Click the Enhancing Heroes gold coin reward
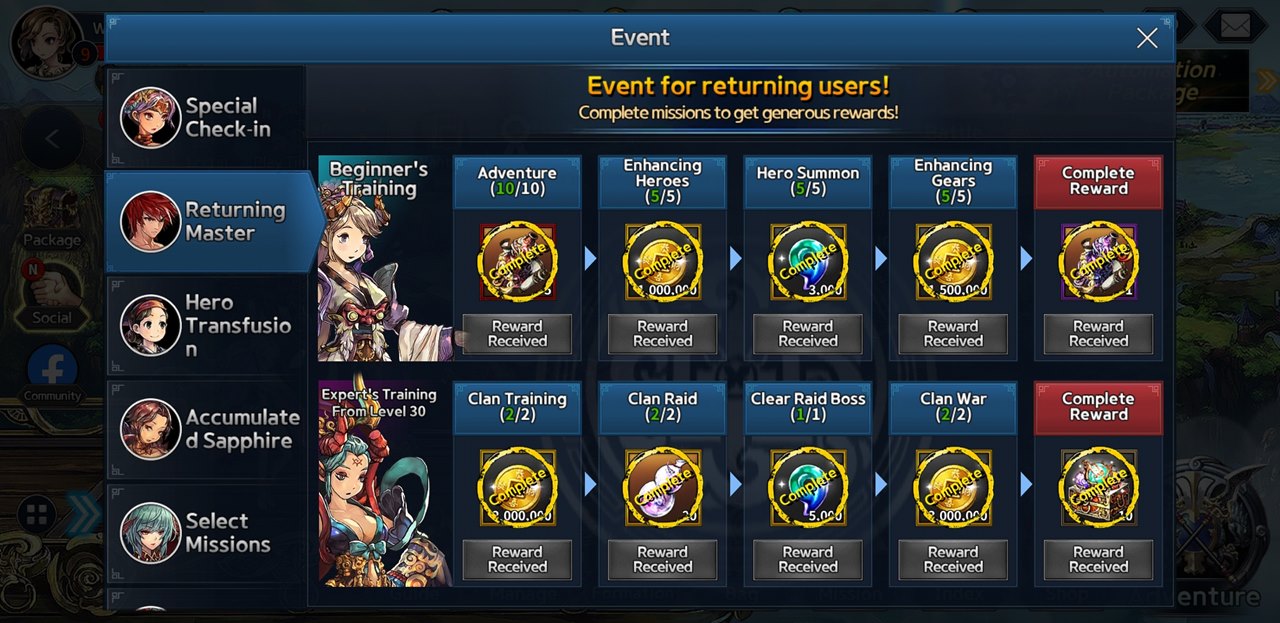 click(x=662, y=262)
